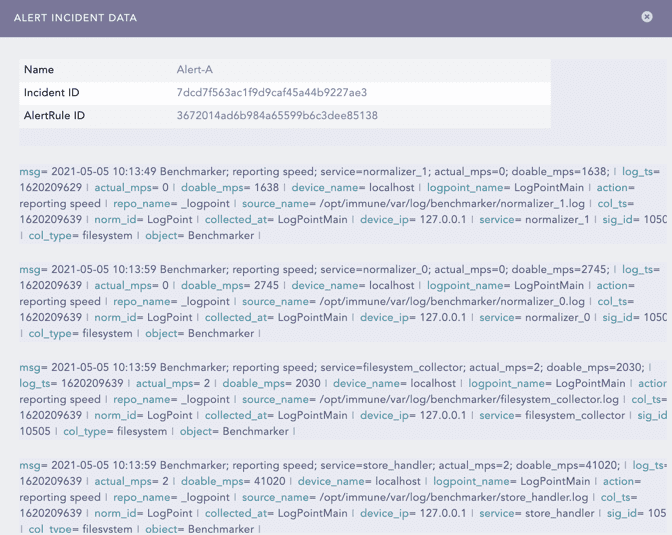
Task: Click the source path ending store_handler.log
Action: pos(454,497)
